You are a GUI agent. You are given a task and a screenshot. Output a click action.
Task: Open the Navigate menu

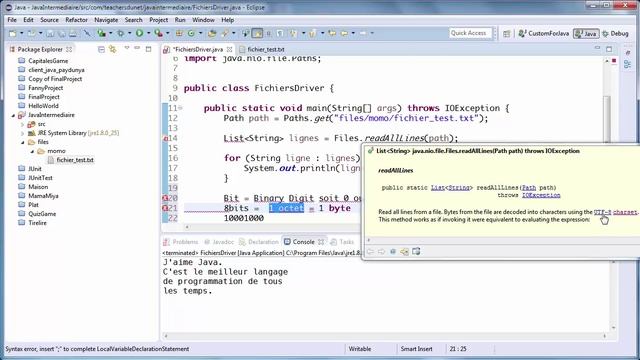pos(106,20)
